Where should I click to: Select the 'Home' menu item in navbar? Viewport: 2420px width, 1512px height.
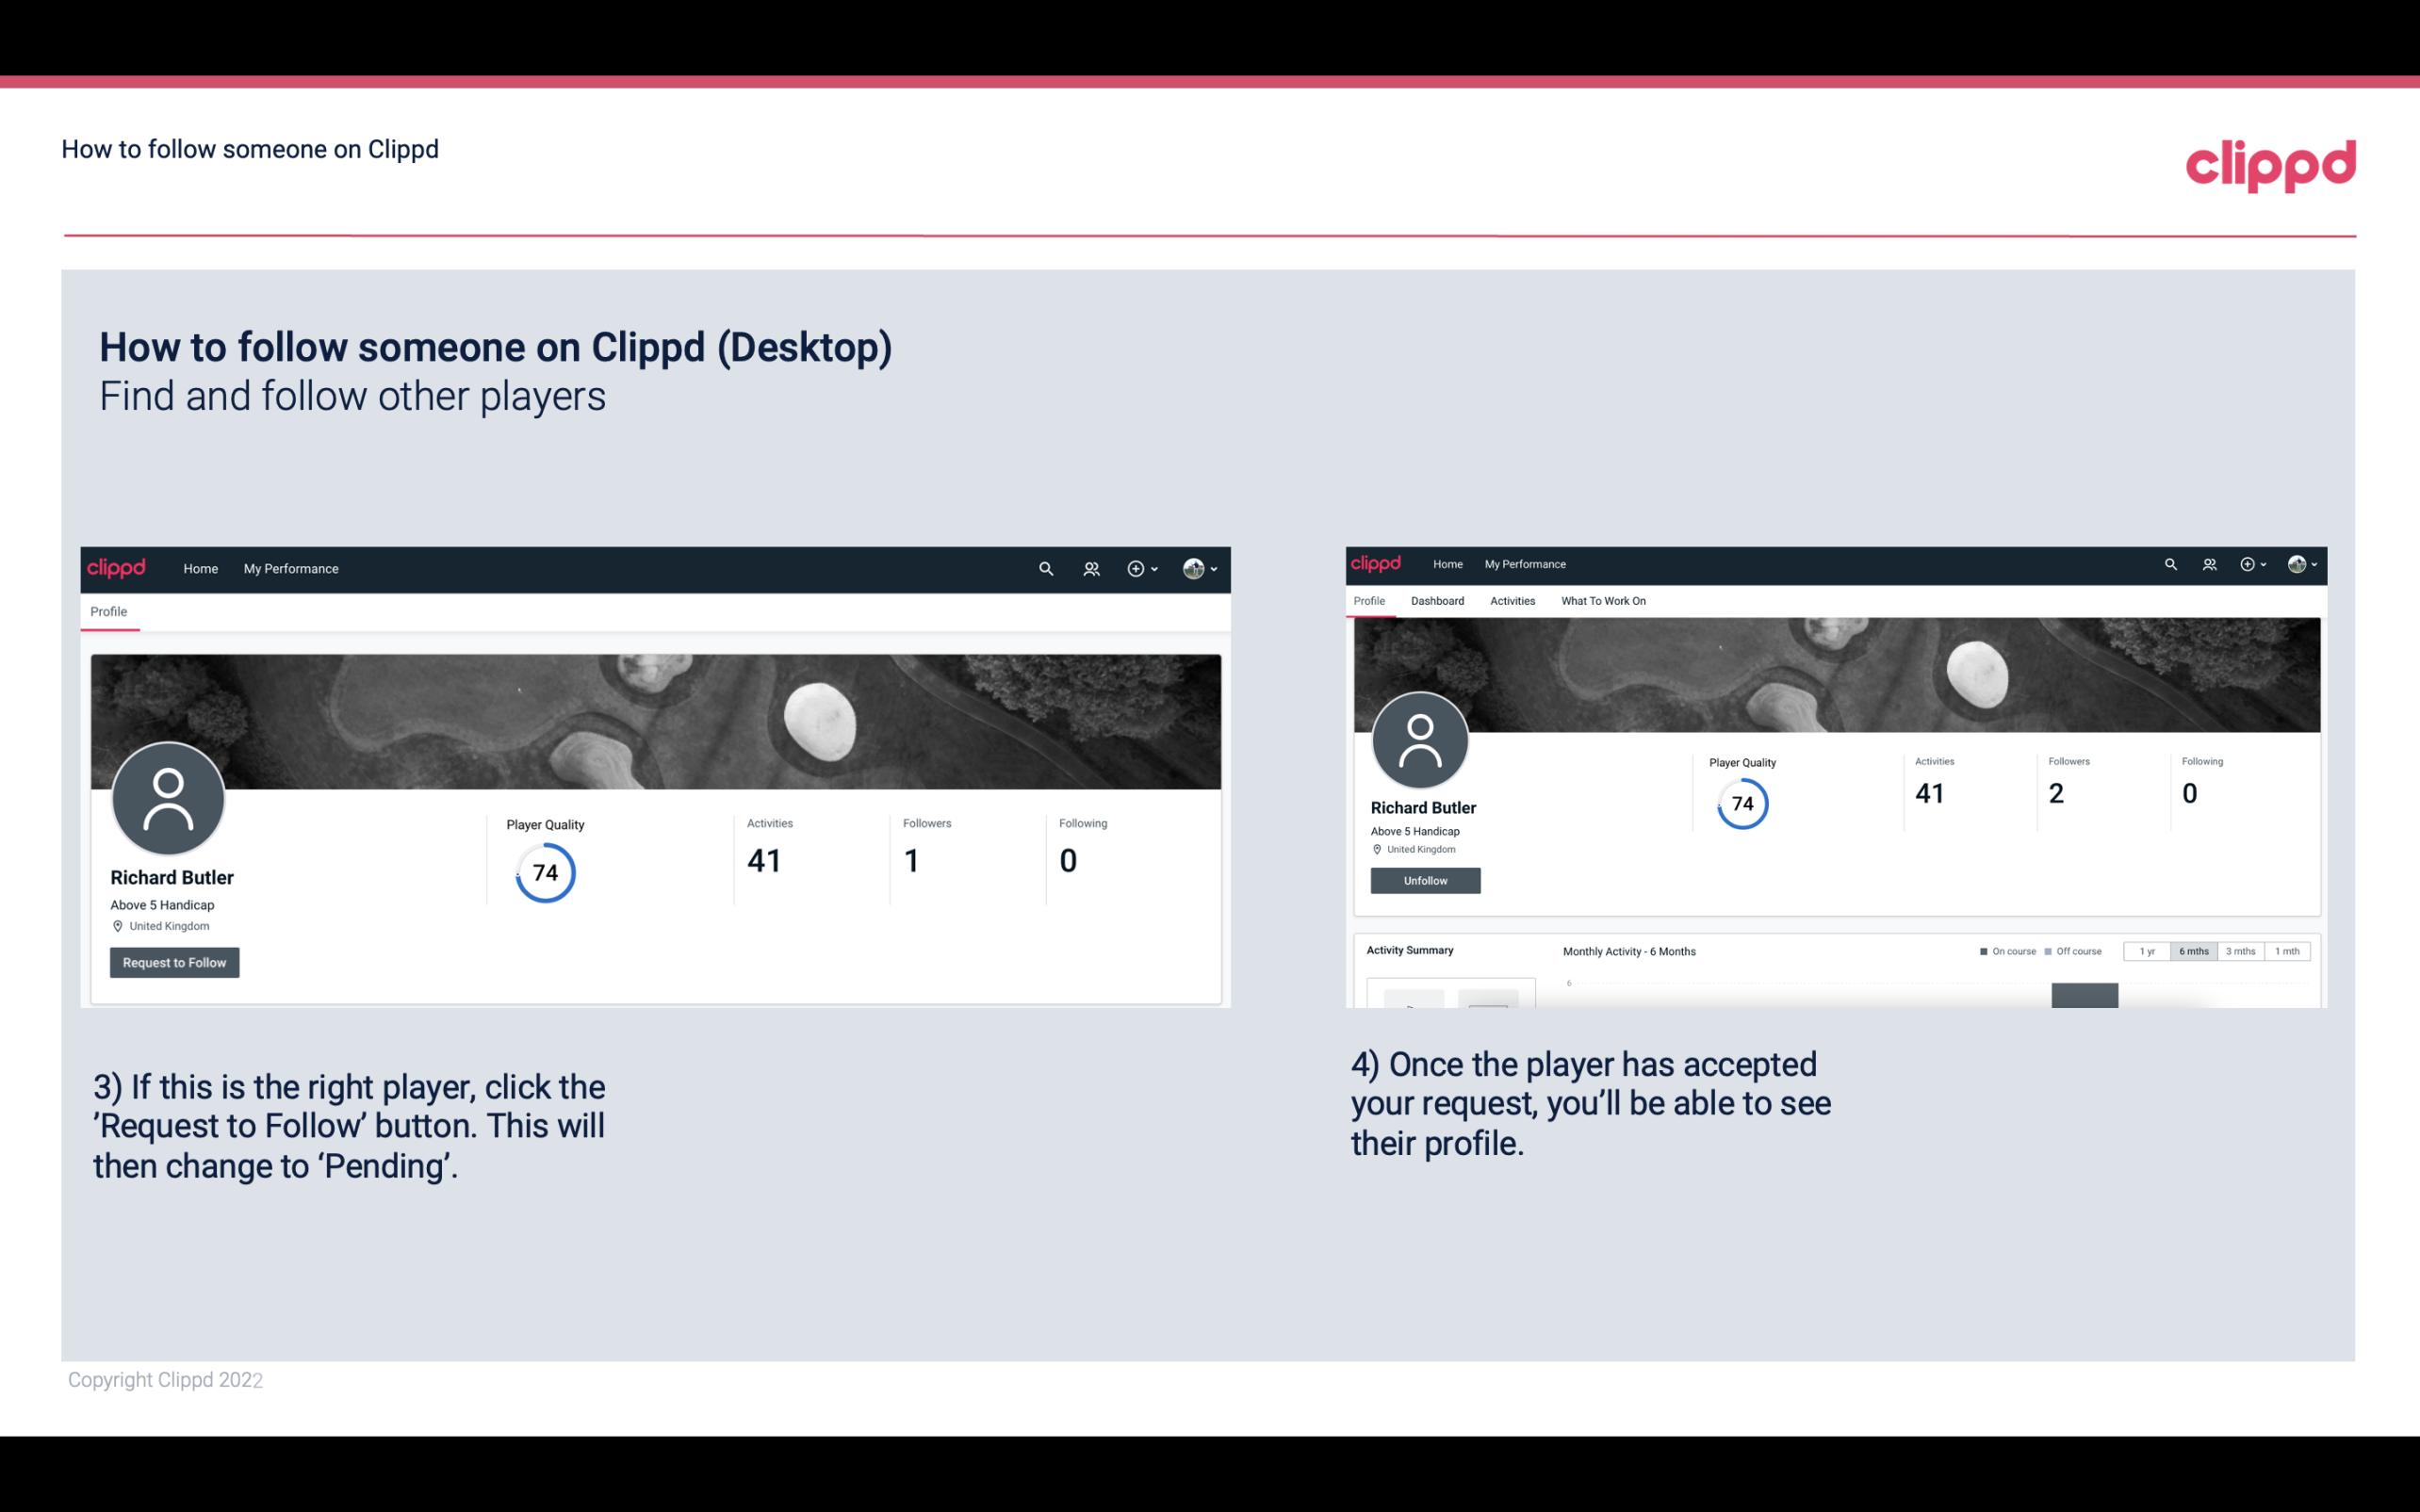(x=199, y=568)
